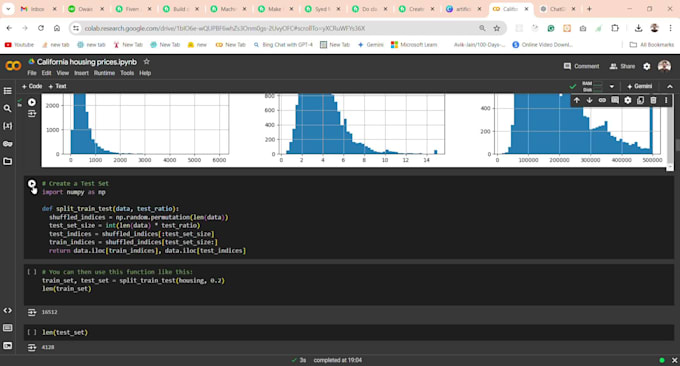Bookmark this page with the star
Viewport: 680px width, 366px height.
point(497,28)
